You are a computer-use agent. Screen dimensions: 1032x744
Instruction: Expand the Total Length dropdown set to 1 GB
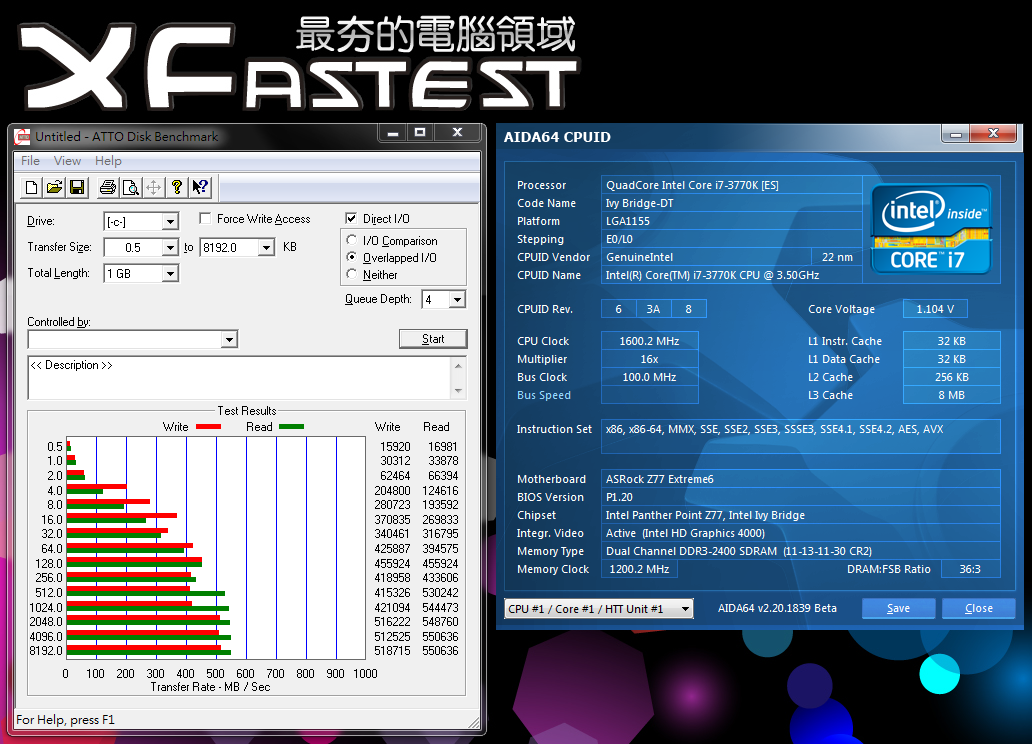pyautogui.click(x=170, y=274)
